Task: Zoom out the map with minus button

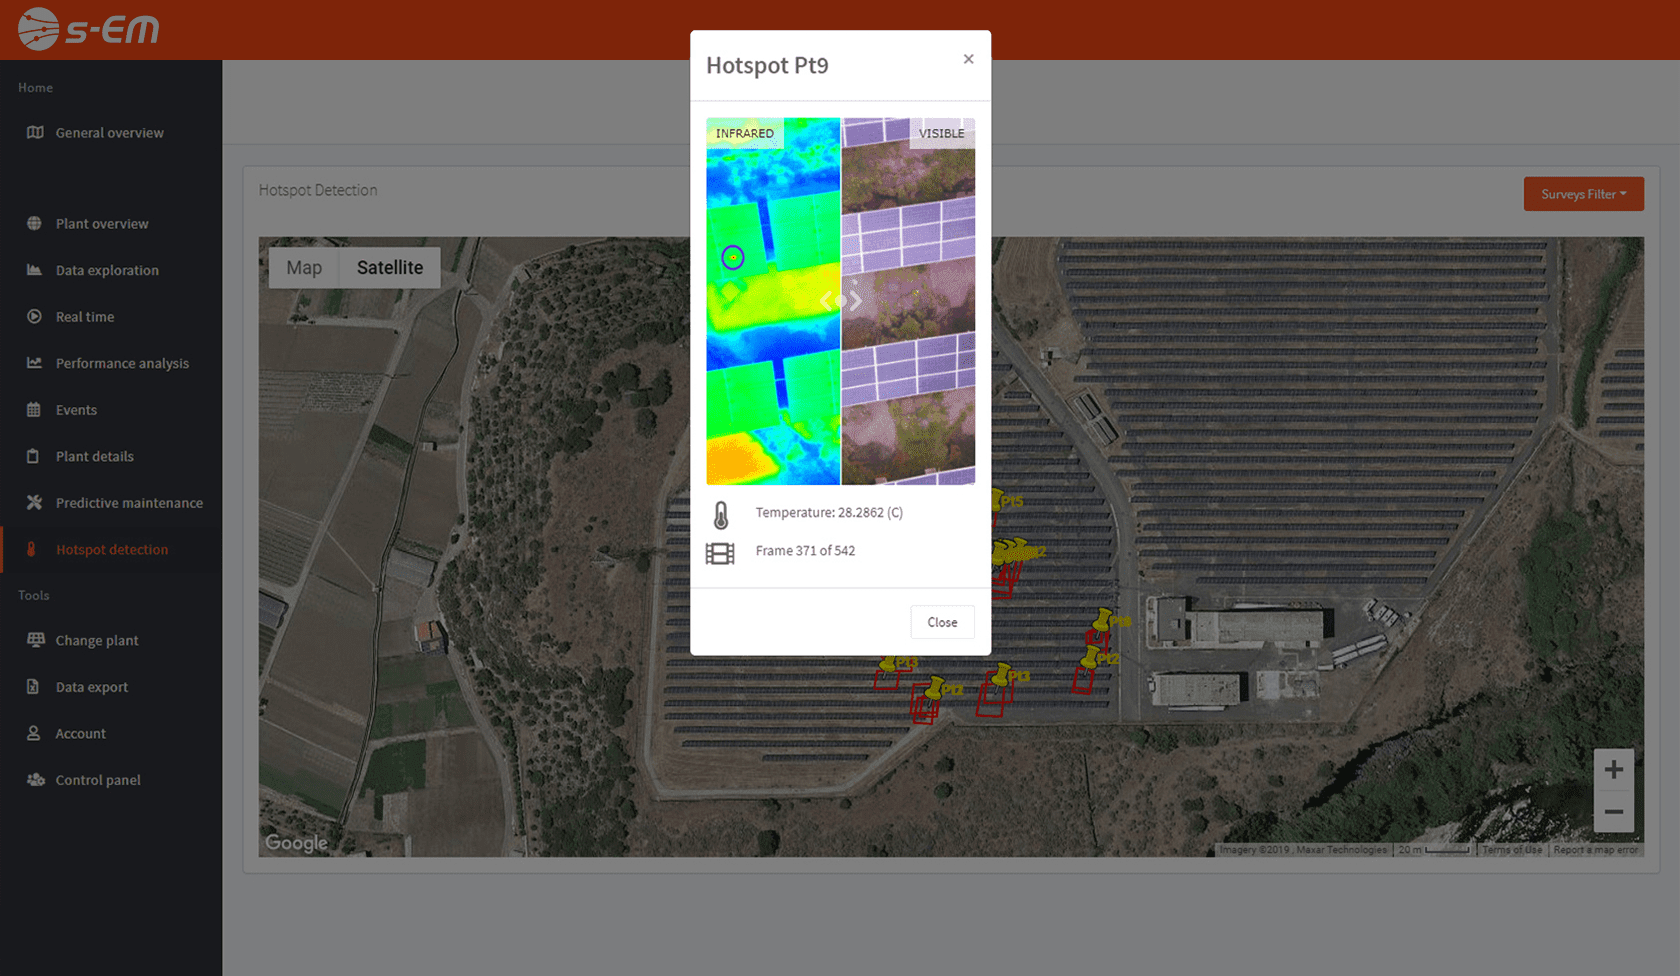Action: coord(1613,811)
